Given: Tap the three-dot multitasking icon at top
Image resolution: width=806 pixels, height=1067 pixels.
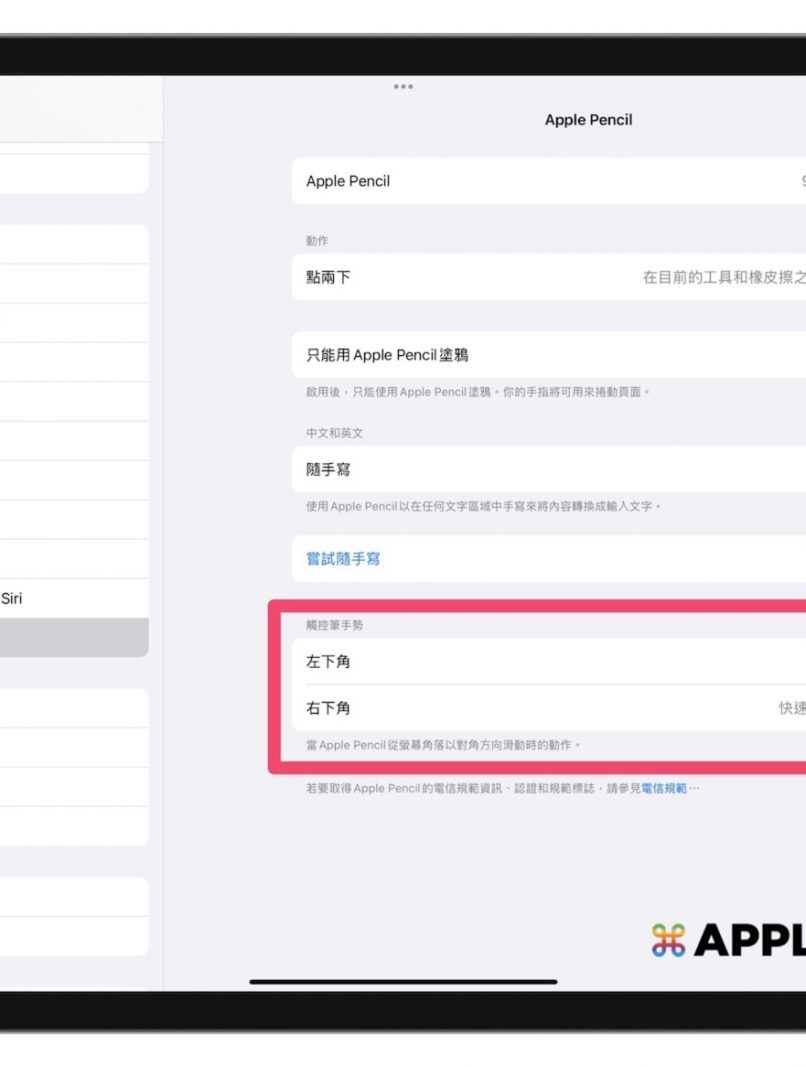Looking at the screenshot, I should pos(403,87).
